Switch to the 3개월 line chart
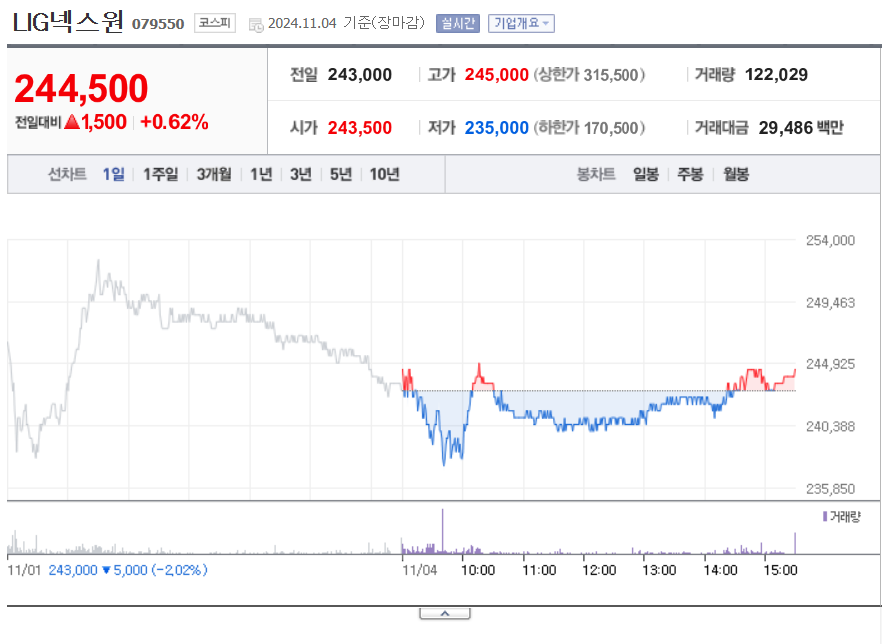882x644 pixels. 214,174
